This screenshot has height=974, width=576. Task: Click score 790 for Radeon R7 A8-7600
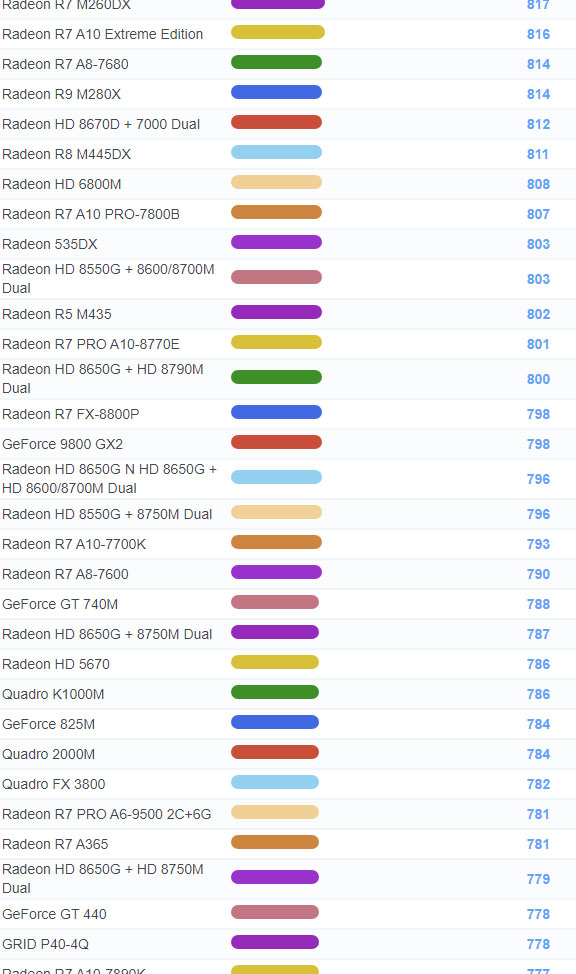[x=538, y=574]
